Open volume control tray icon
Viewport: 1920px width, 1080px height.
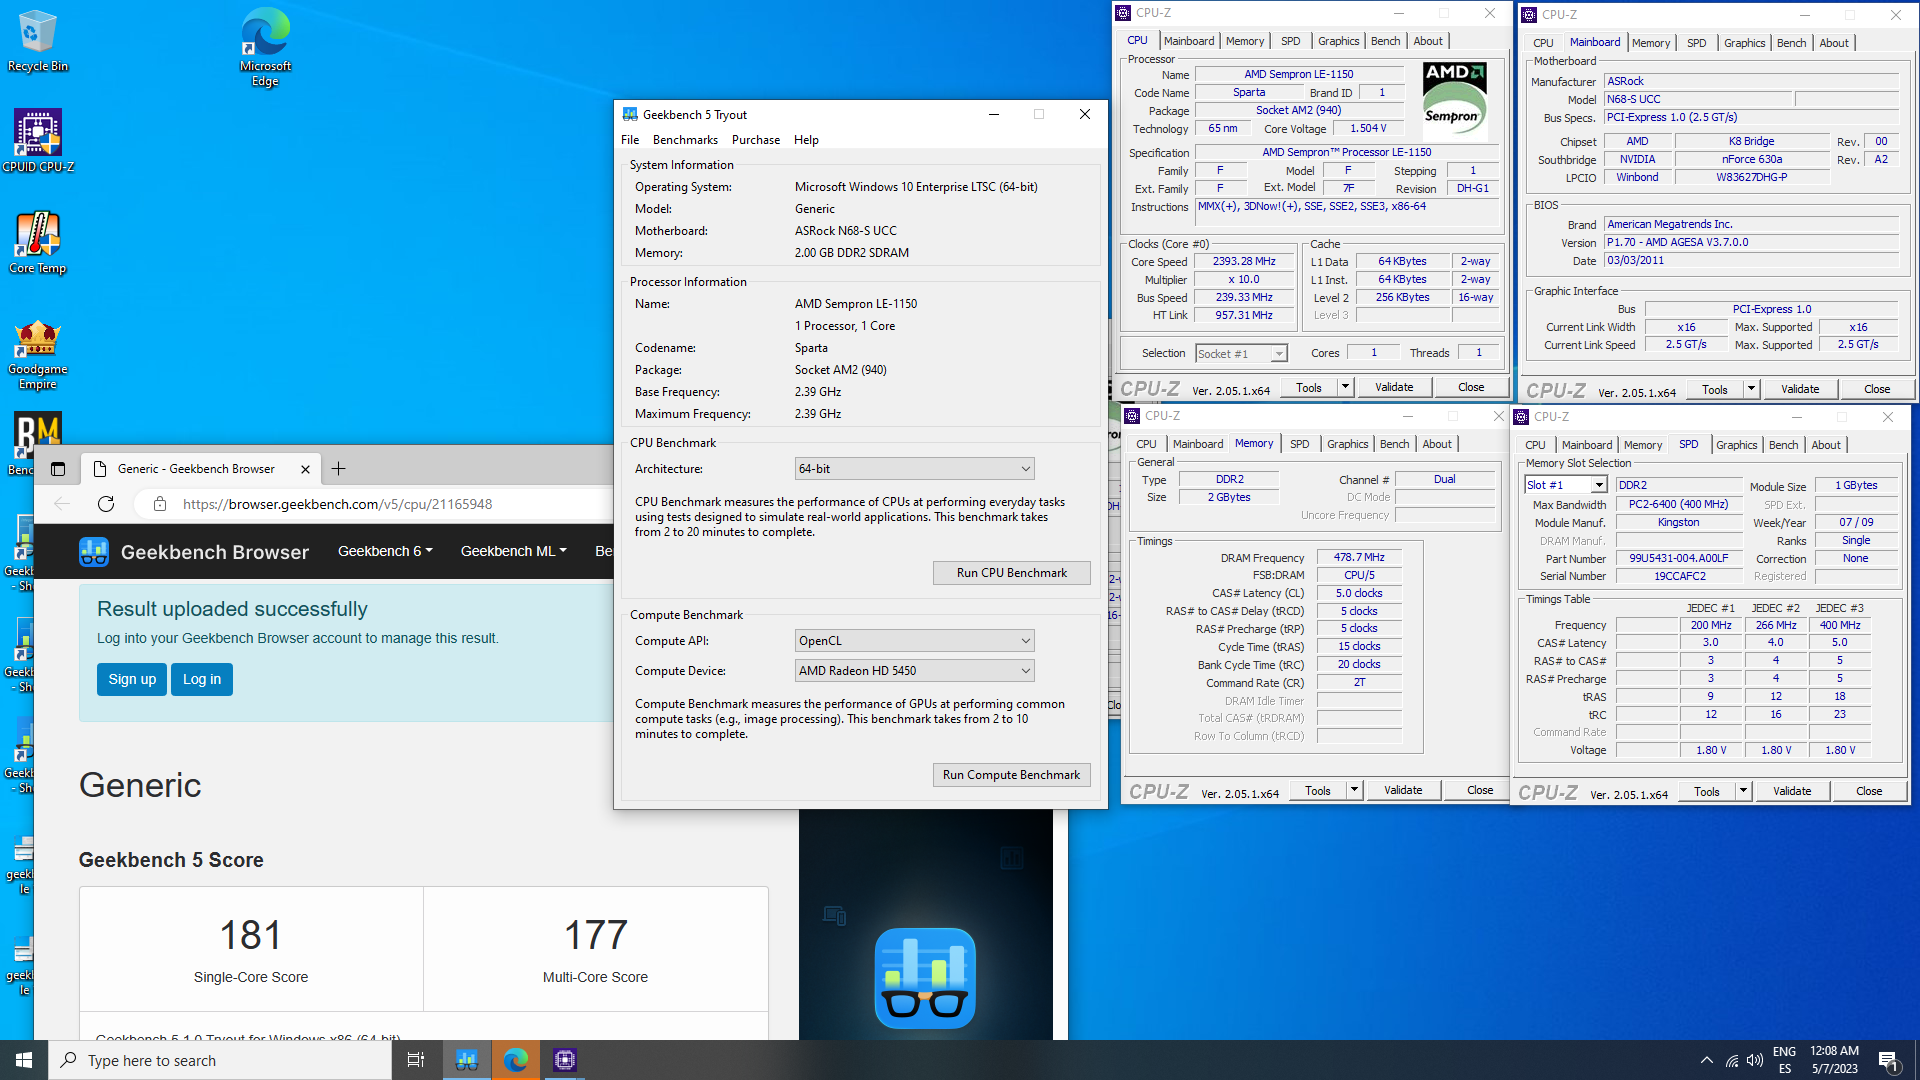(1755, 1060)
